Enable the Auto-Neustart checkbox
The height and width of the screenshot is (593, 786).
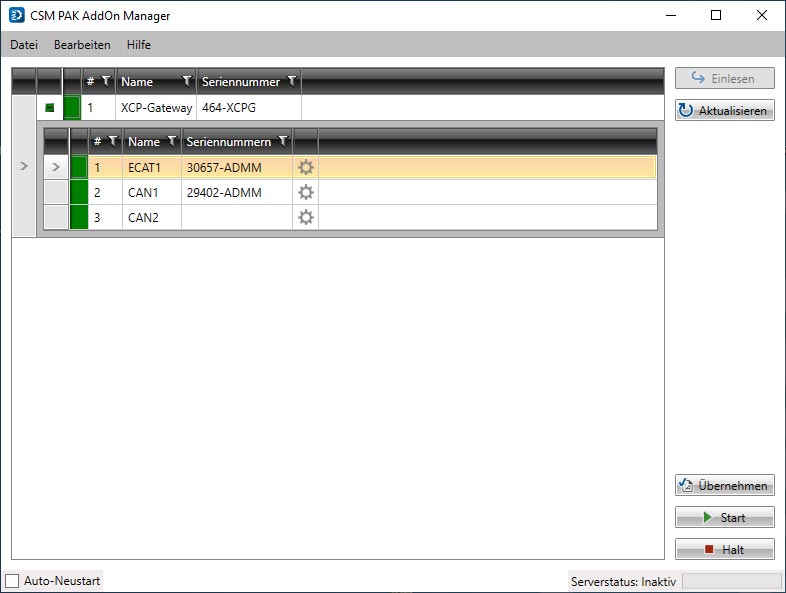[12, 581]
